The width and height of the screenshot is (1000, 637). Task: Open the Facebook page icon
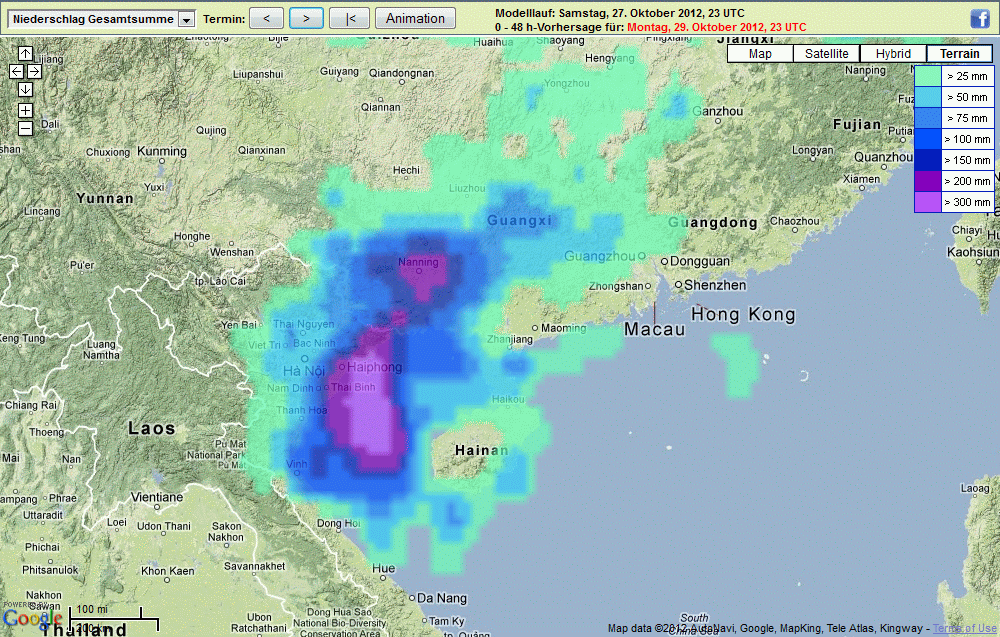tap(980, 18)
